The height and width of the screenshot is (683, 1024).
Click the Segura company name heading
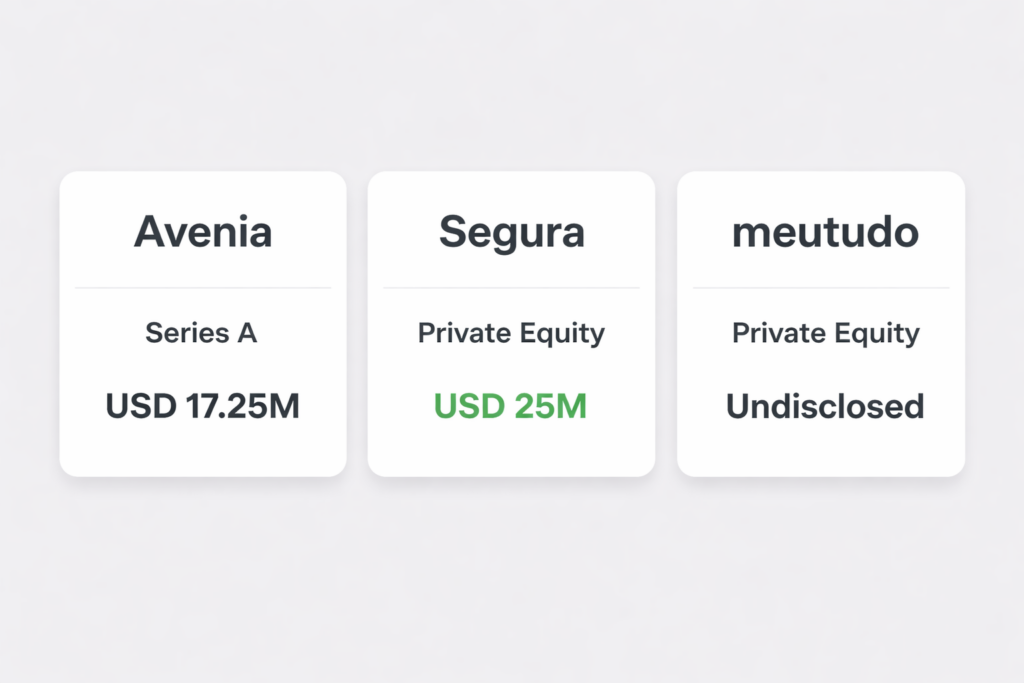click(511, 232)
